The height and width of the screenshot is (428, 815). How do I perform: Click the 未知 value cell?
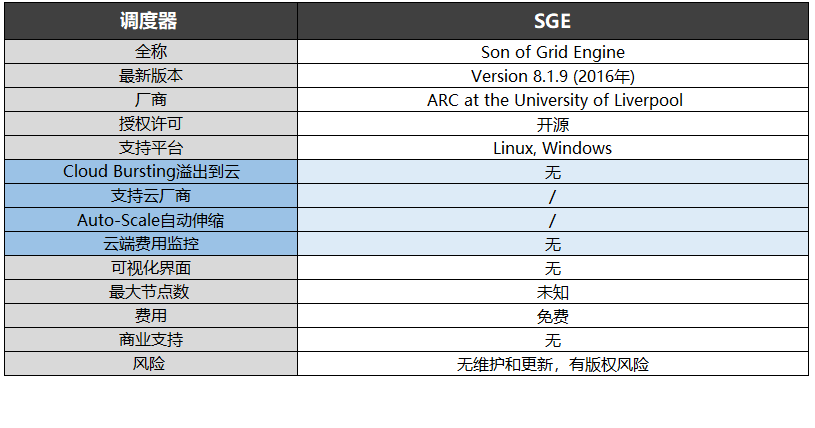[552, 292]
